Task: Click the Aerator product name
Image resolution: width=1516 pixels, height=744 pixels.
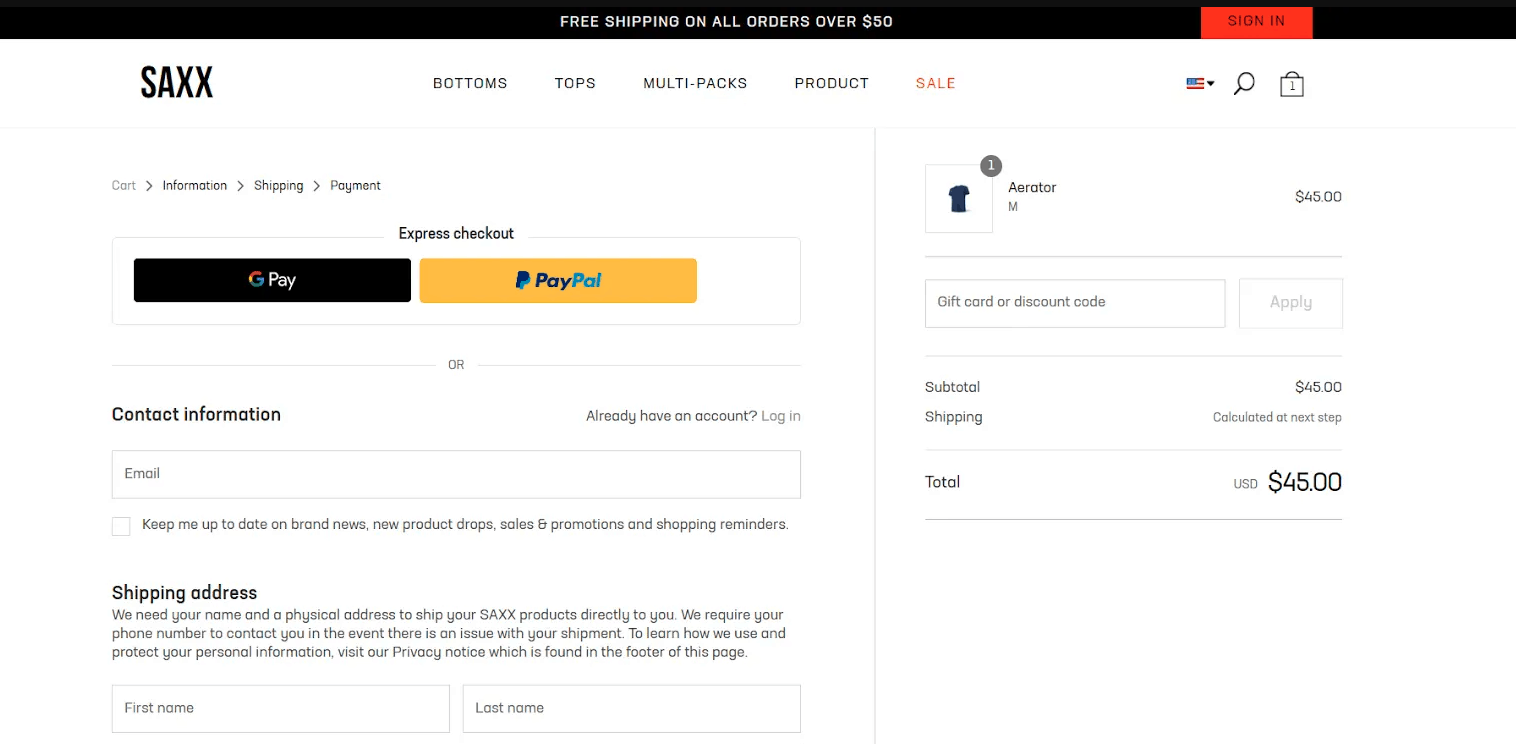Action: pyautogui.click(x=1032, y=187)
